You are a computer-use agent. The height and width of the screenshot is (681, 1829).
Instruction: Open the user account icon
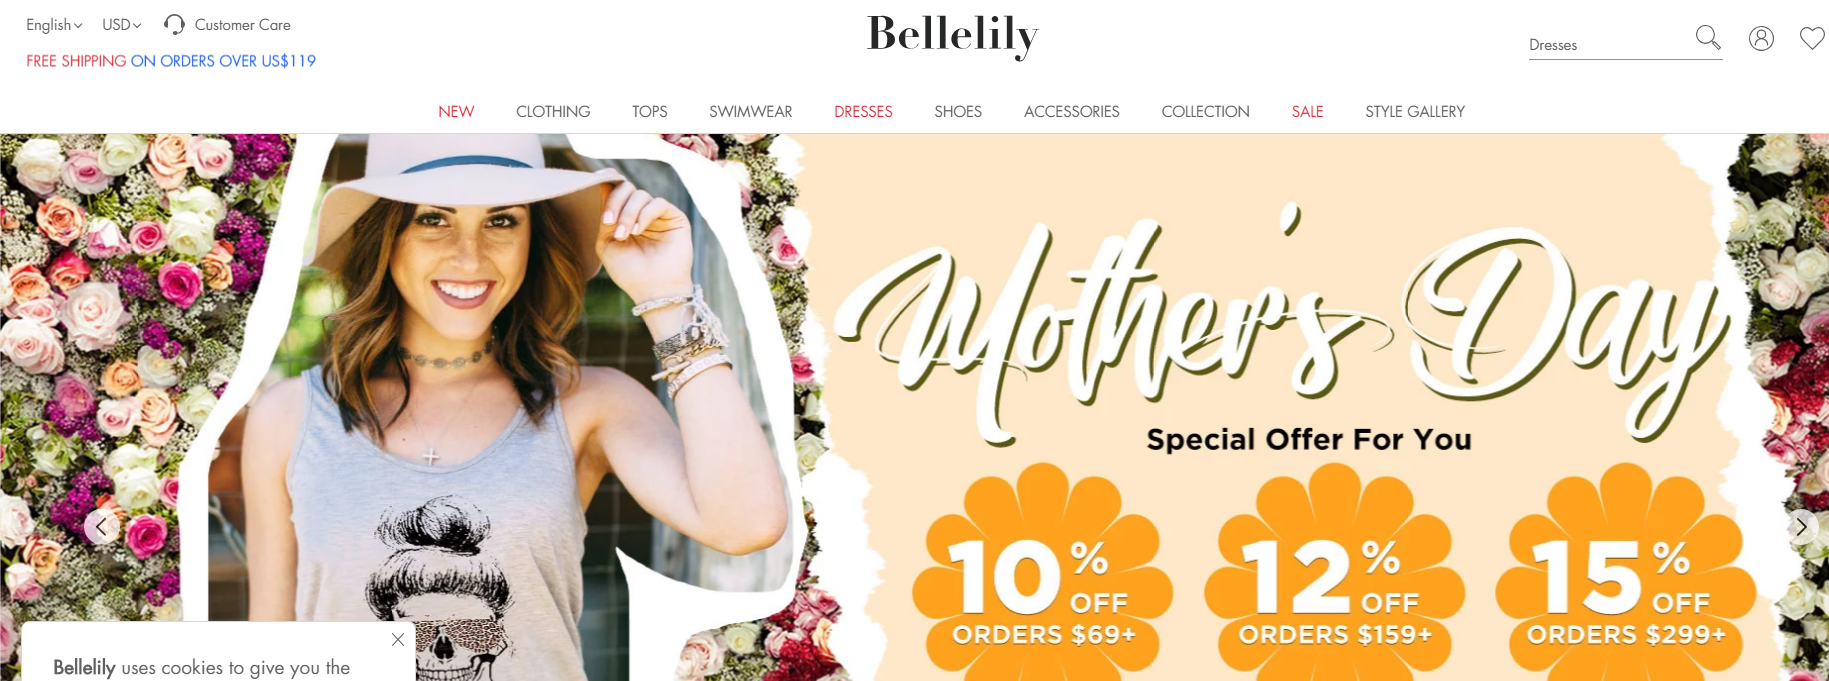[x=1761, y=38]
